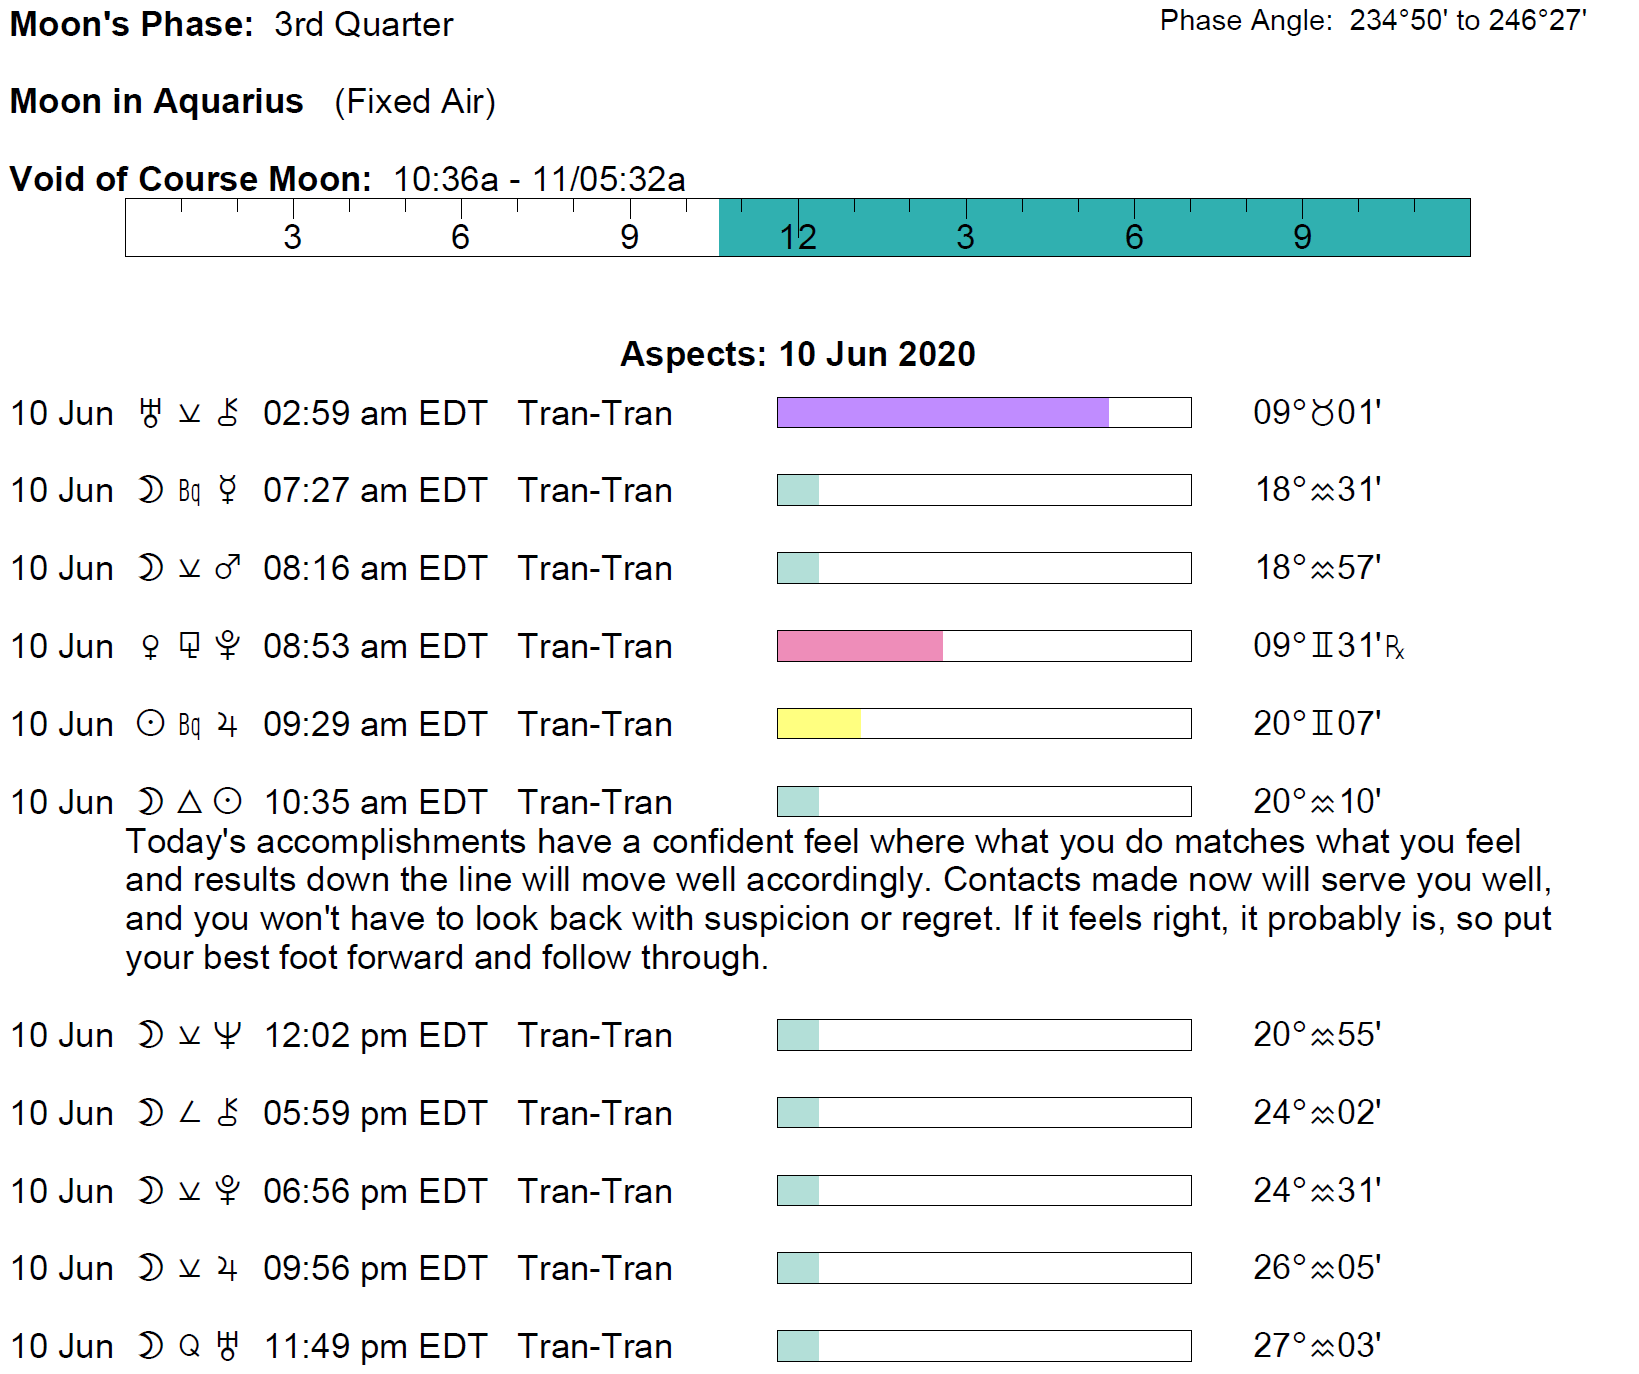Click the Phase Angle reading at top right

[1372, 21]
